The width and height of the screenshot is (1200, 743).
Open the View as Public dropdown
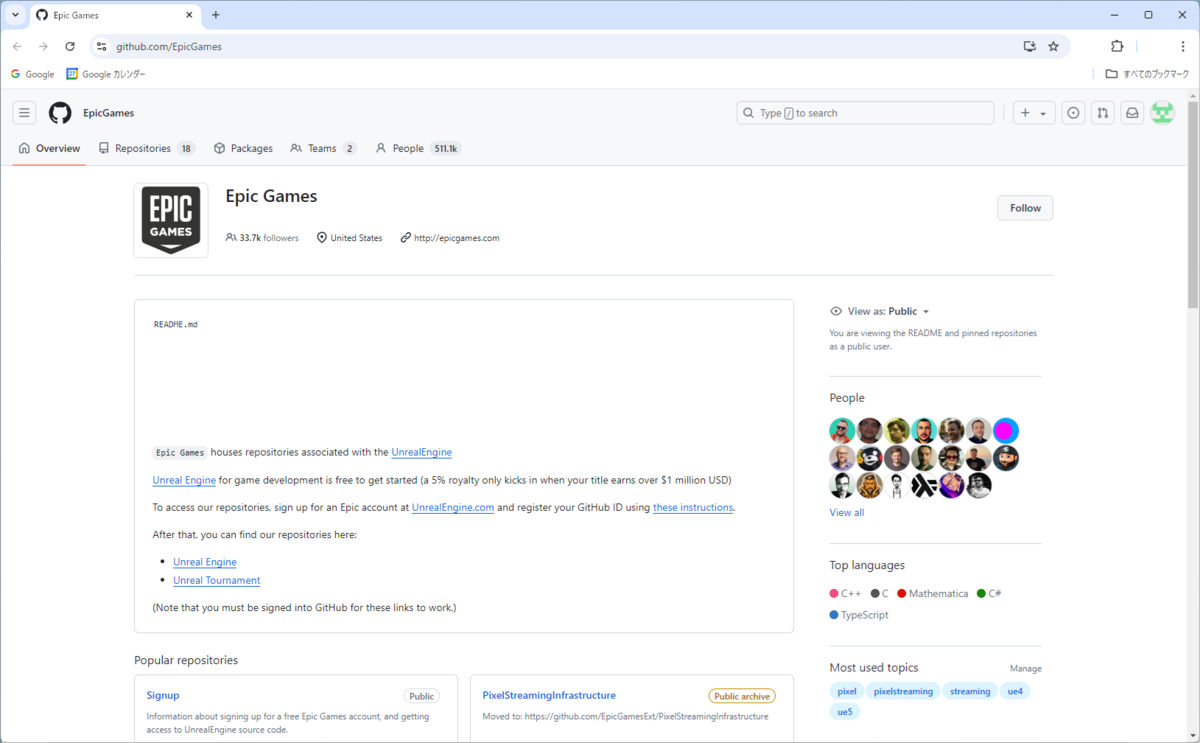click(880, 311)
